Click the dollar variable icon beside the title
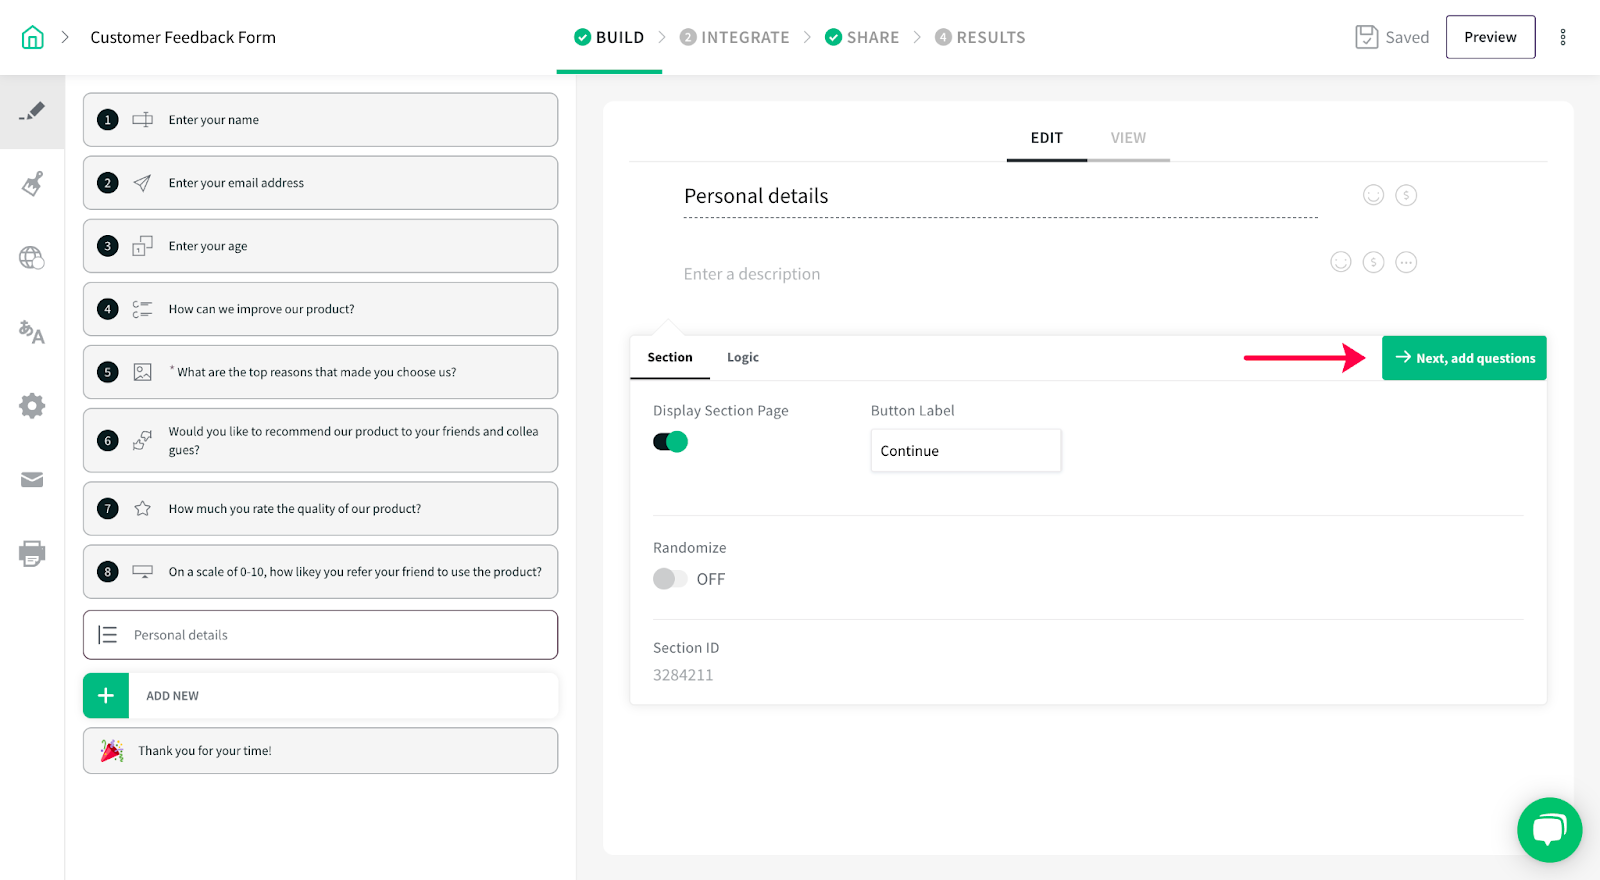Screen dimensions: 1600x880 tap(1406, 195)
